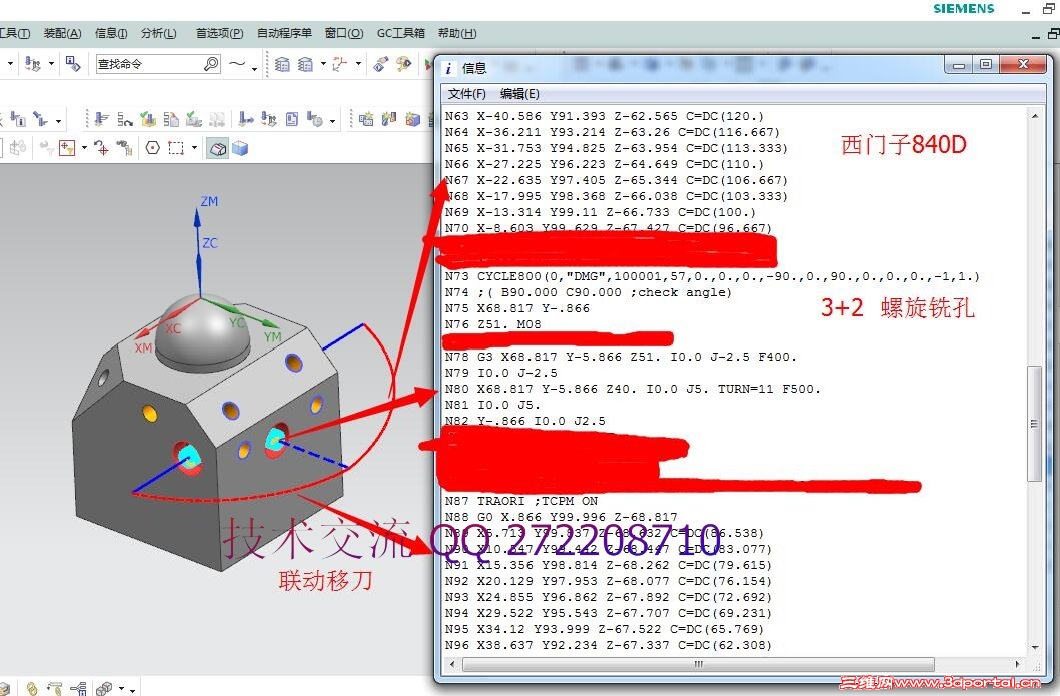Click the tool export arrow icon
The image size is (1060, 696).
coord(246,120)
